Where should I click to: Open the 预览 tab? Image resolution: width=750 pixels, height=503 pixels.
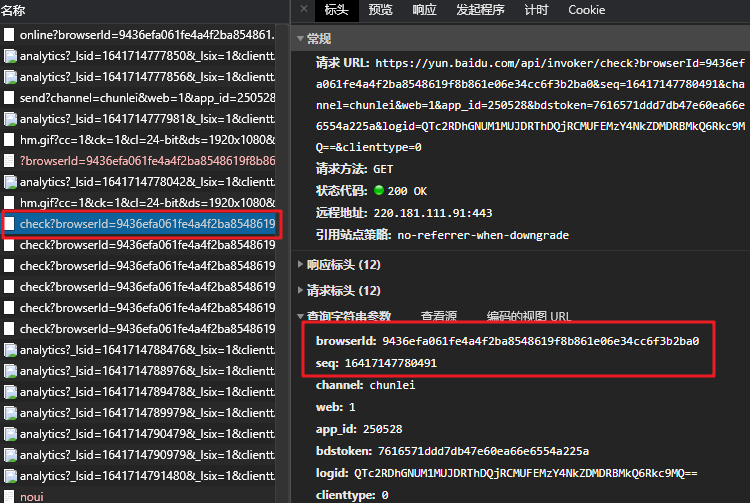click(380, 10)
